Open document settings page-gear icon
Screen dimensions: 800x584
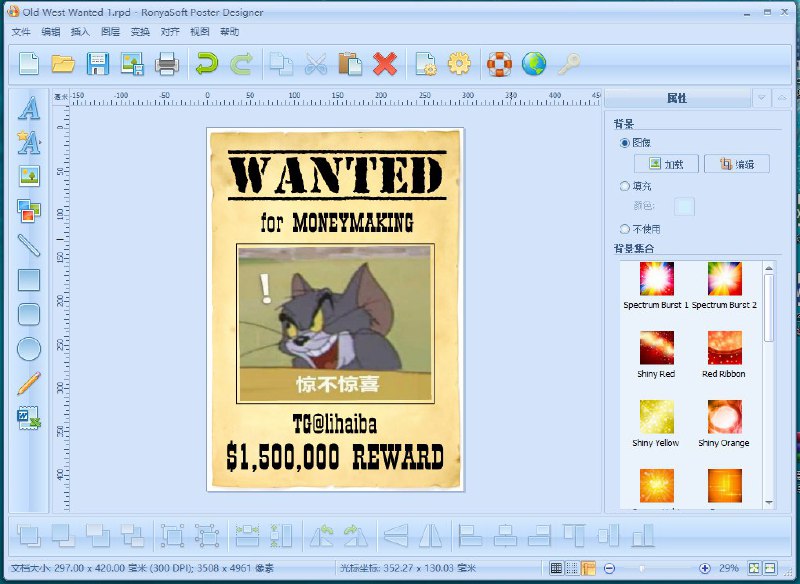(426, 64)
